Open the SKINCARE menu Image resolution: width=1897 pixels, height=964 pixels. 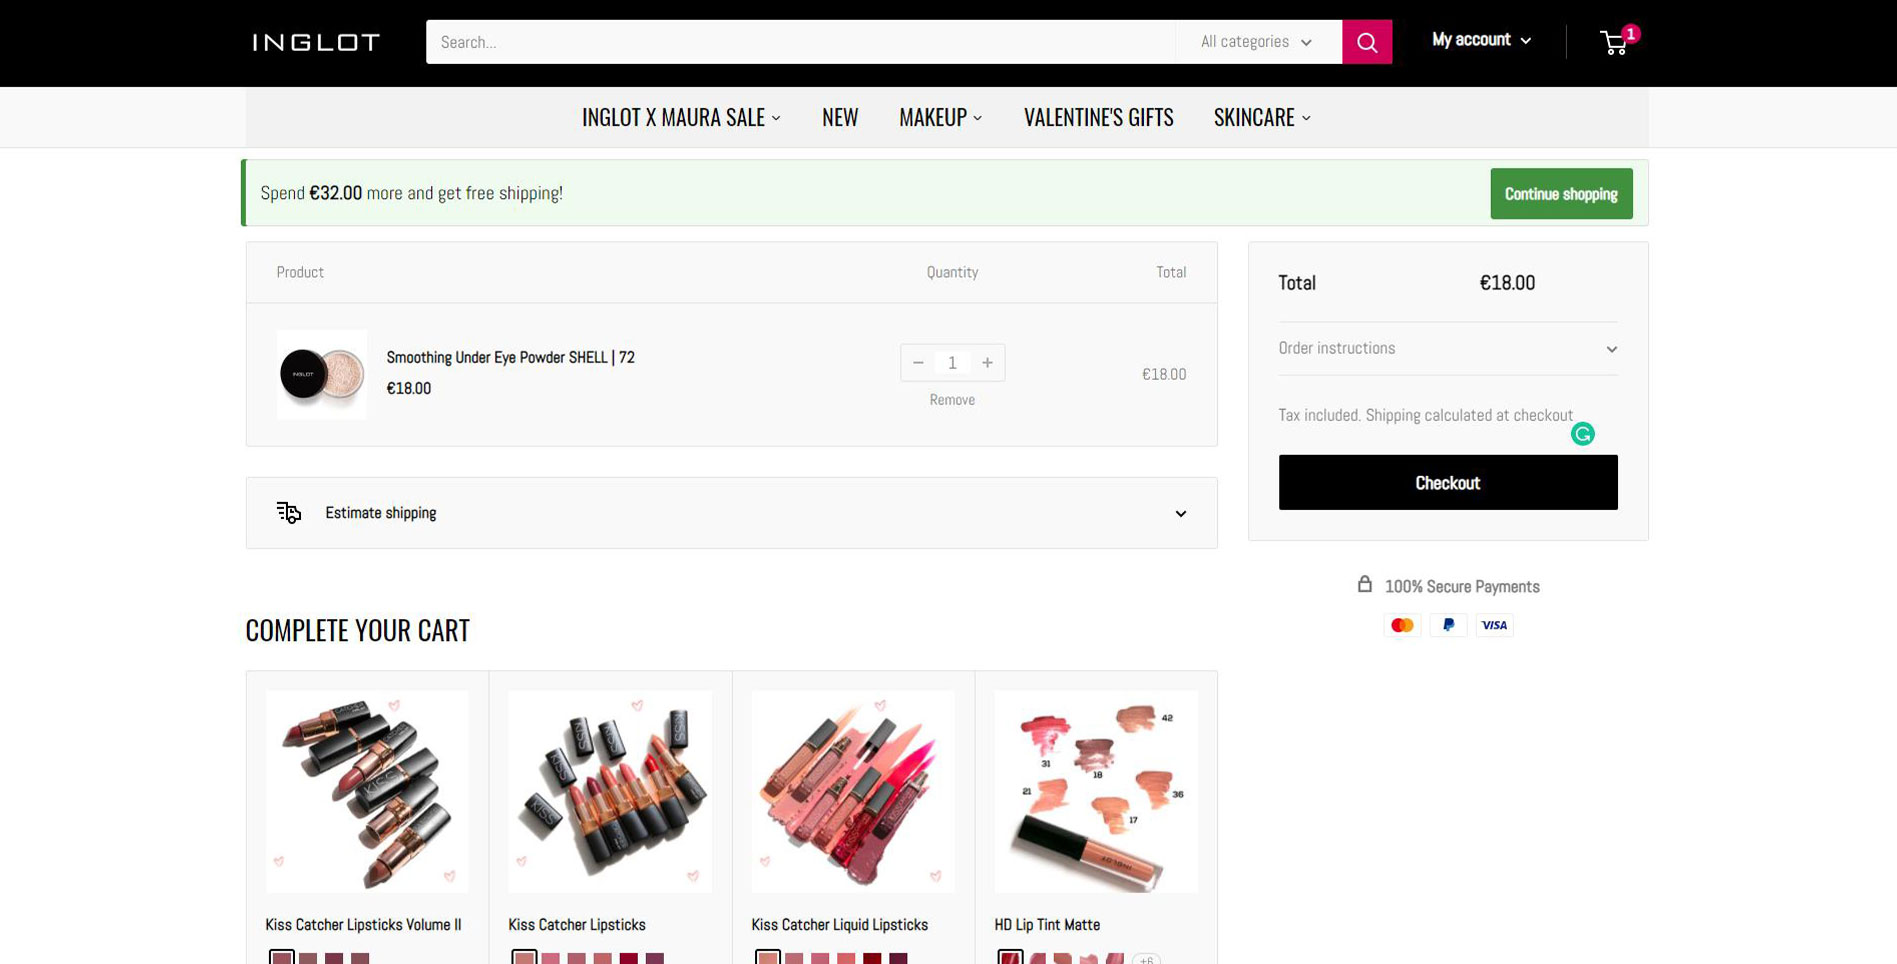tap(1262, 118)
